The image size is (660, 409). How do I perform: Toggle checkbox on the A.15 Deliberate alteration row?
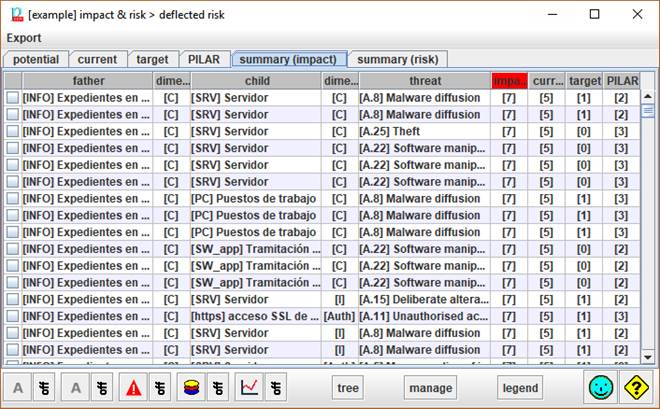[13, 299]
